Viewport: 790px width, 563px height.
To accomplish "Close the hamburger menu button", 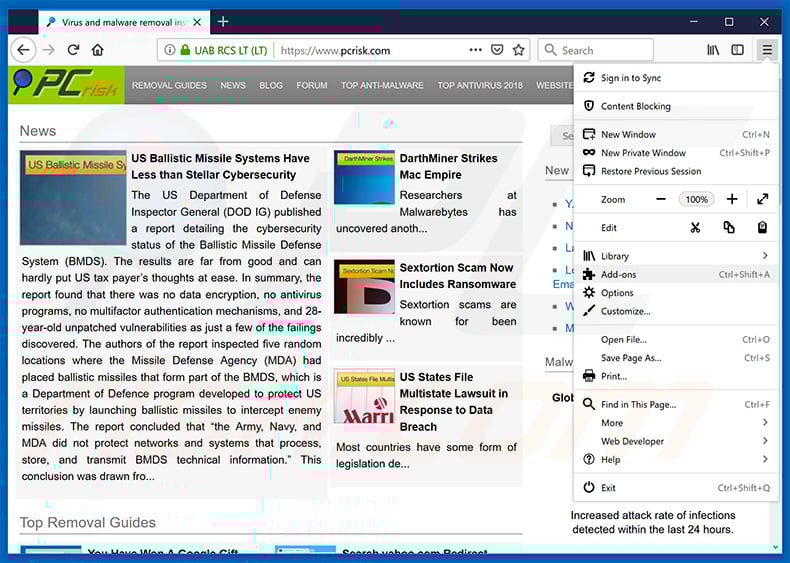I will pos(767,50).
